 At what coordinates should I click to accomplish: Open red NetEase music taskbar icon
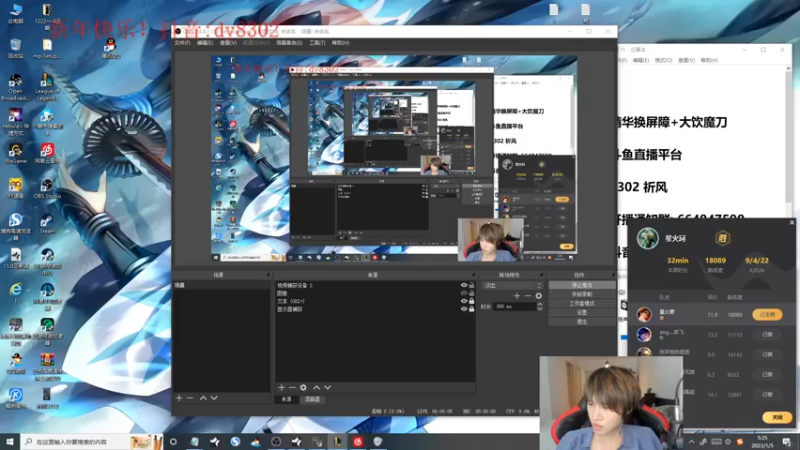coord(358,441)
